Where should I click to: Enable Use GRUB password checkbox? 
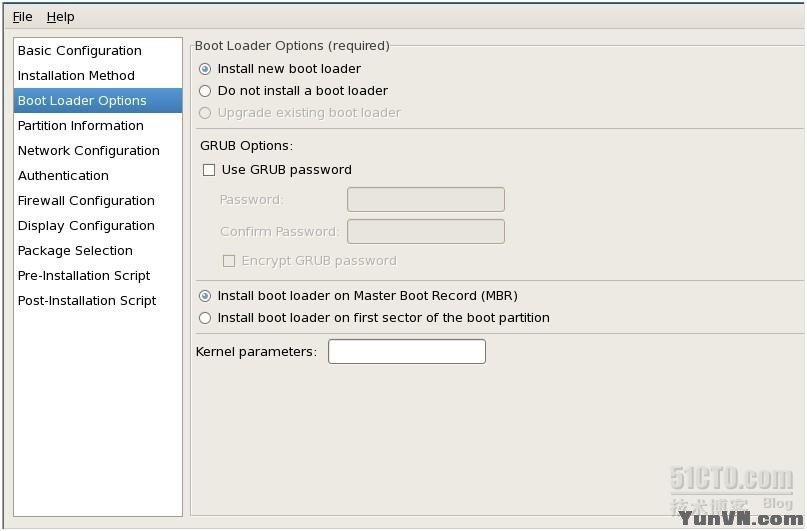pyautogui.click(x=209, y=170)
